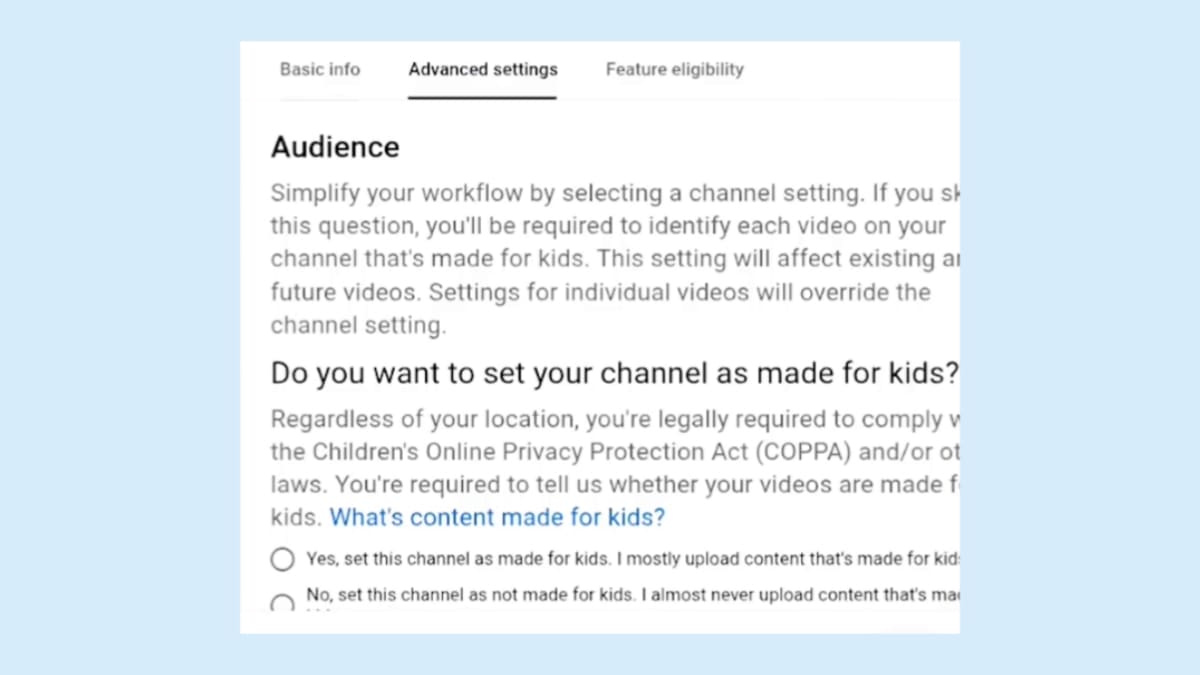1200x675 pixels.
Task: Click the Audience section heading
Action: pyautogui.click(x=335, y=146)
